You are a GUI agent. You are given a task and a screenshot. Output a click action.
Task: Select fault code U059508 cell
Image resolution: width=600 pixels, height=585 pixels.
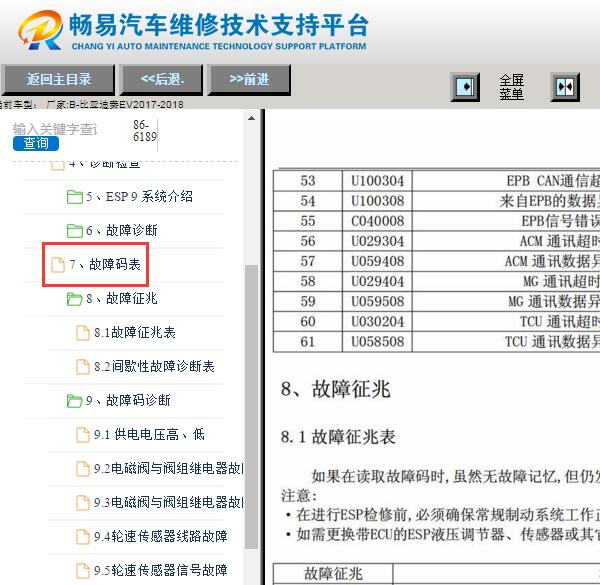377,301
